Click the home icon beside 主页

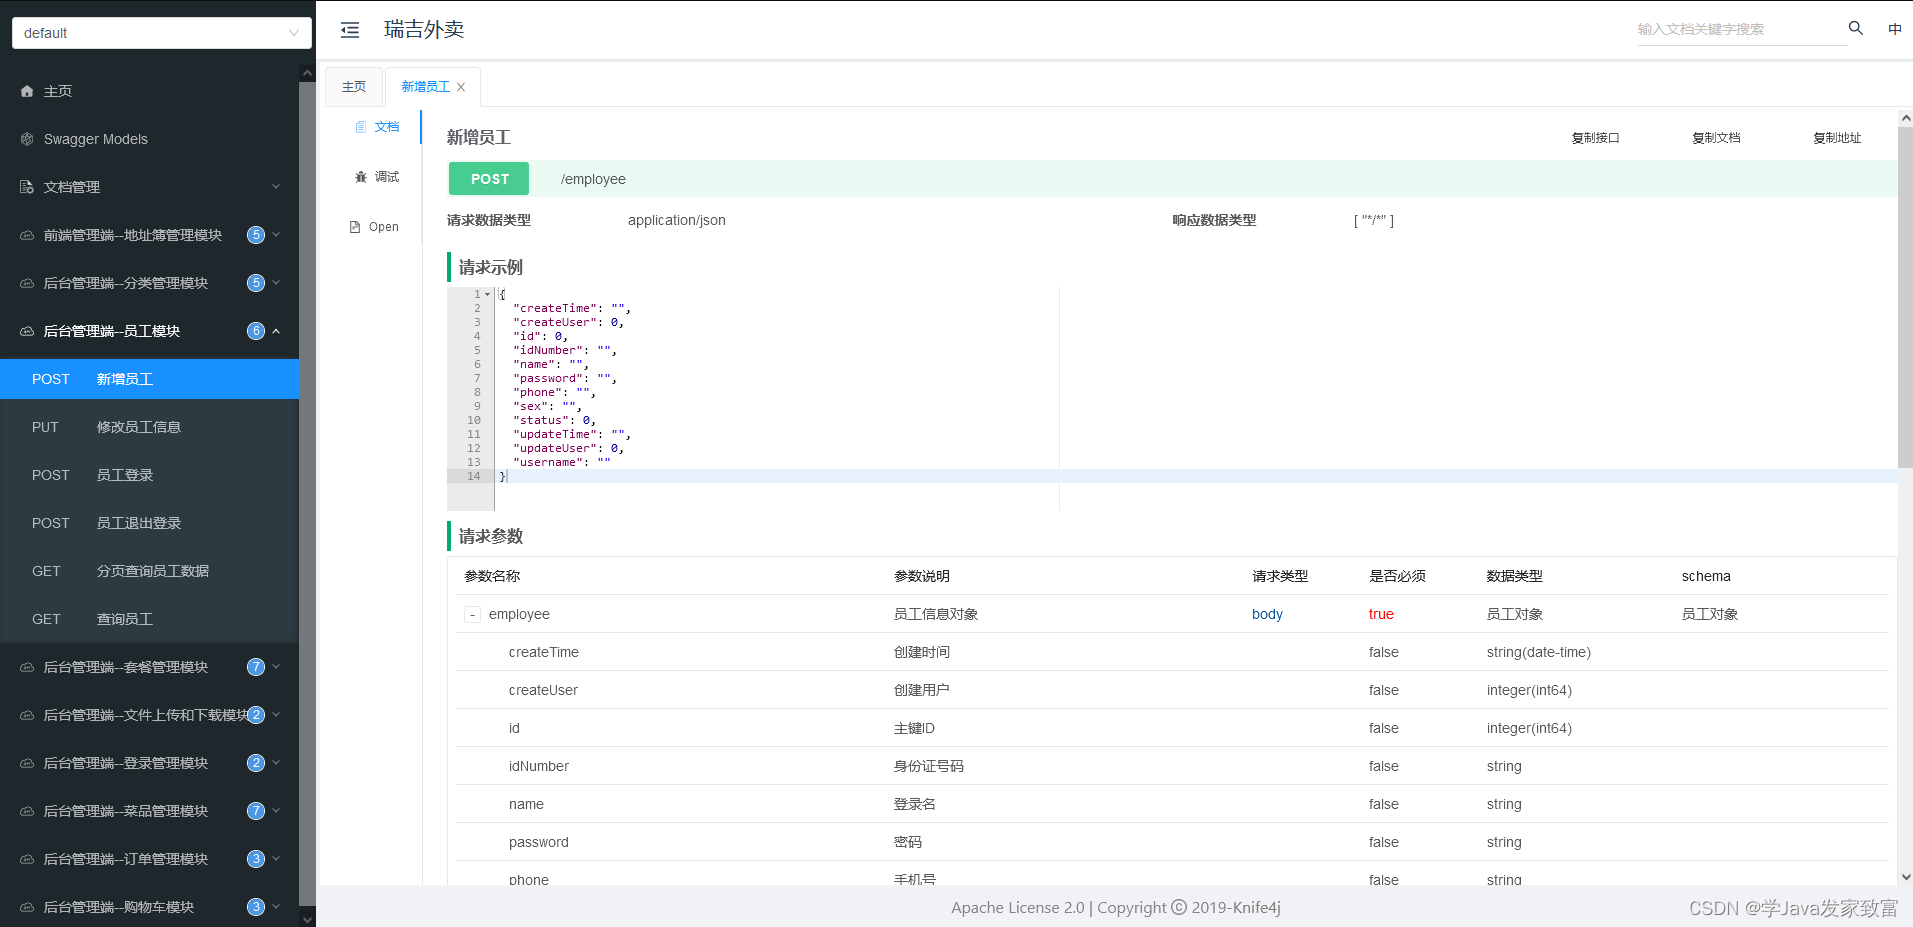27,91
